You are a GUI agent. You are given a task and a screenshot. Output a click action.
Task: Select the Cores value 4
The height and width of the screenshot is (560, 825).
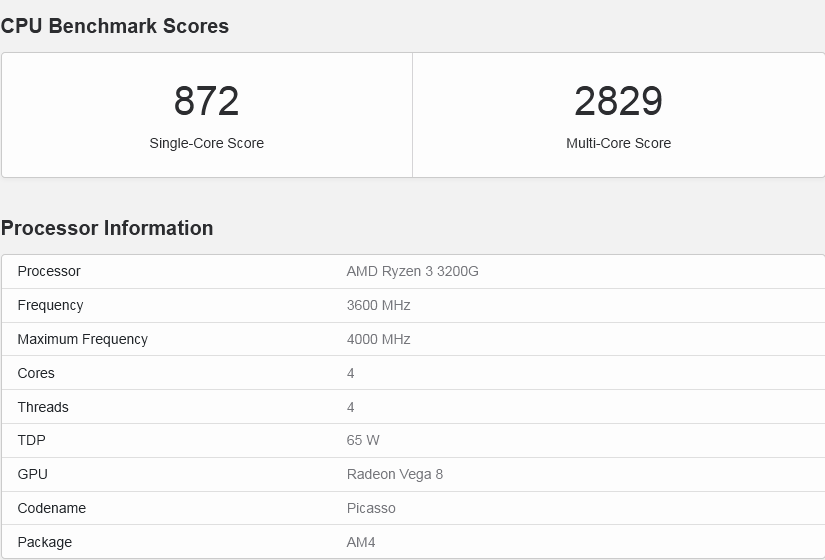[x=350, y=373]
